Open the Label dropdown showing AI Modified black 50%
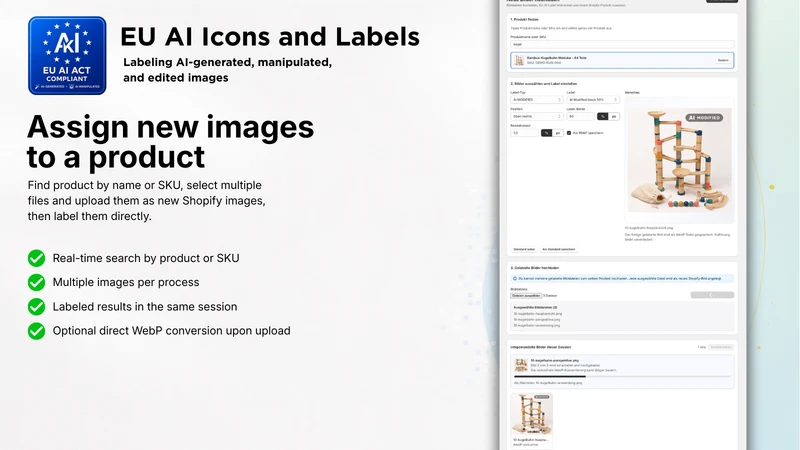The image size is (800, 450). point(593,99)
